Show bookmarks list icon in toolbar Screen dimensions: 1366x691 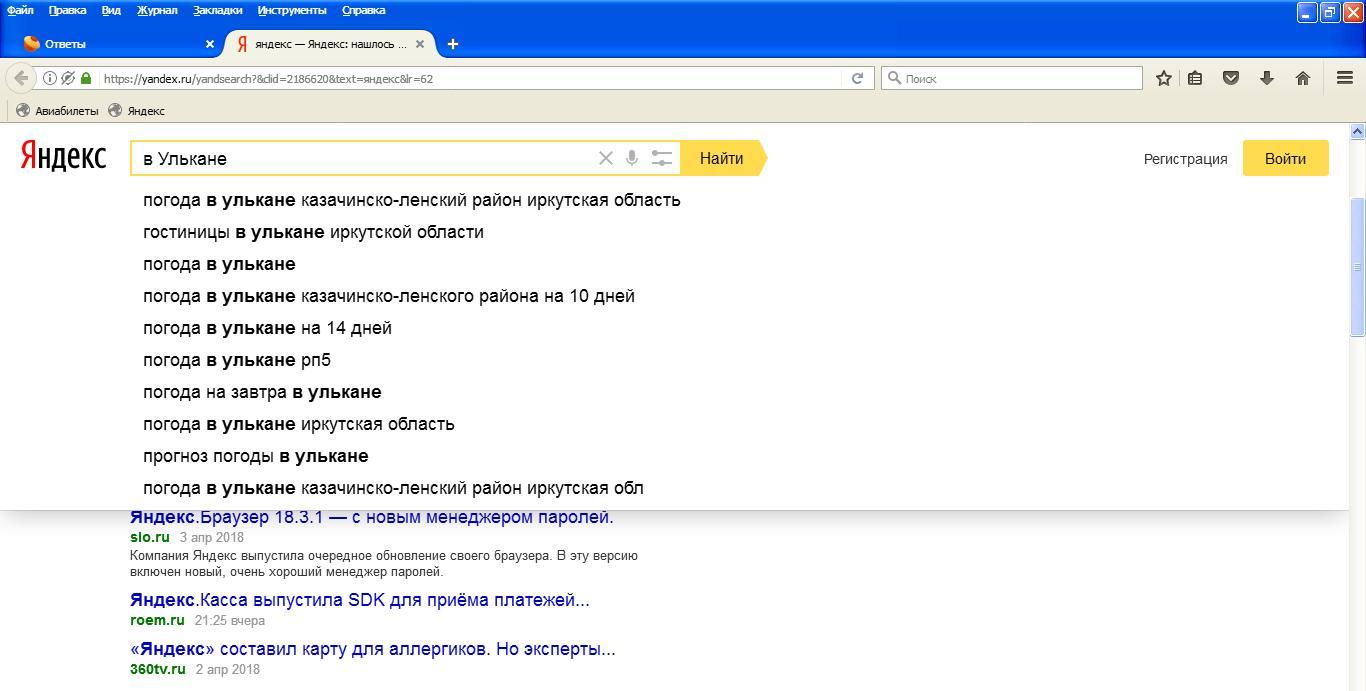pos(1195,78)
